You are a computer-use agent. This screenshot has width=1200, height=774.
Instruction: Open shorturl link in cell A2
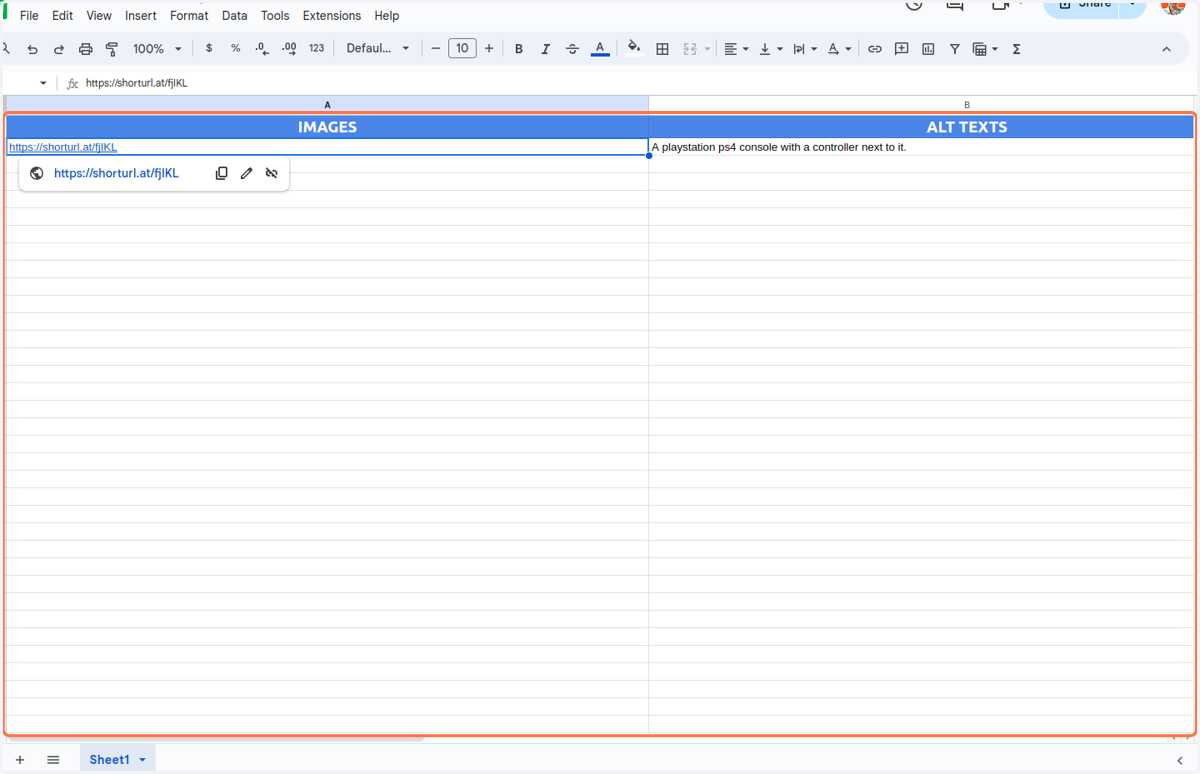point(63,147)
